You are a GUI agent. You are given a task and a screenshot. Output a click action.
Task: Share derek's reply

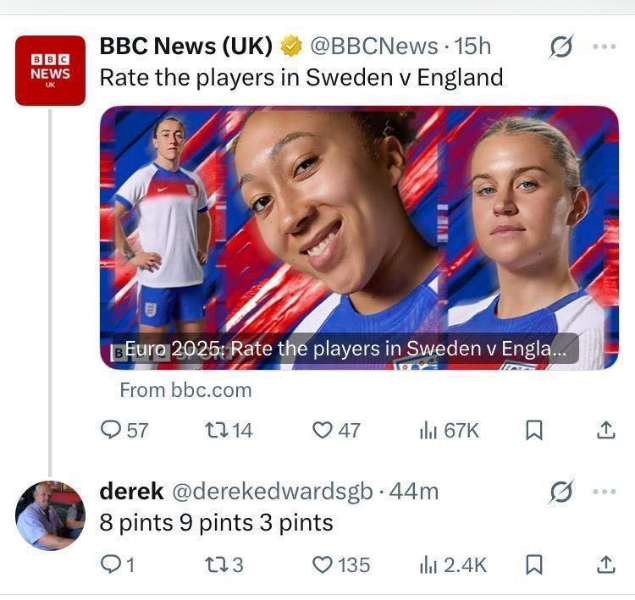coord(606,564)
